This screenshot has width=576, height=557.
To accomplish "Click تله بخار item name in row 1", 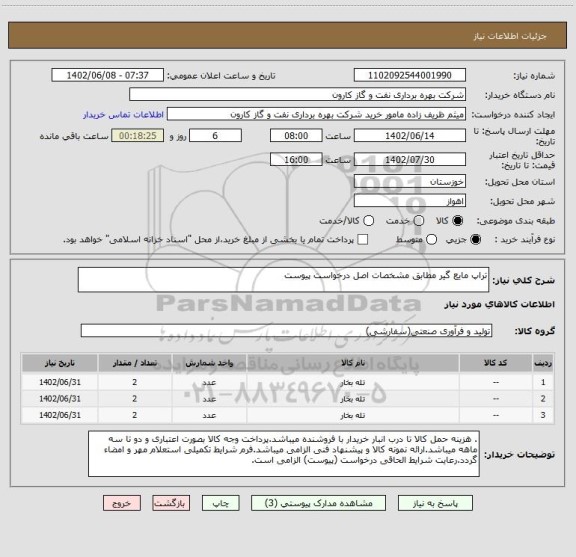I will coord(353,382).
